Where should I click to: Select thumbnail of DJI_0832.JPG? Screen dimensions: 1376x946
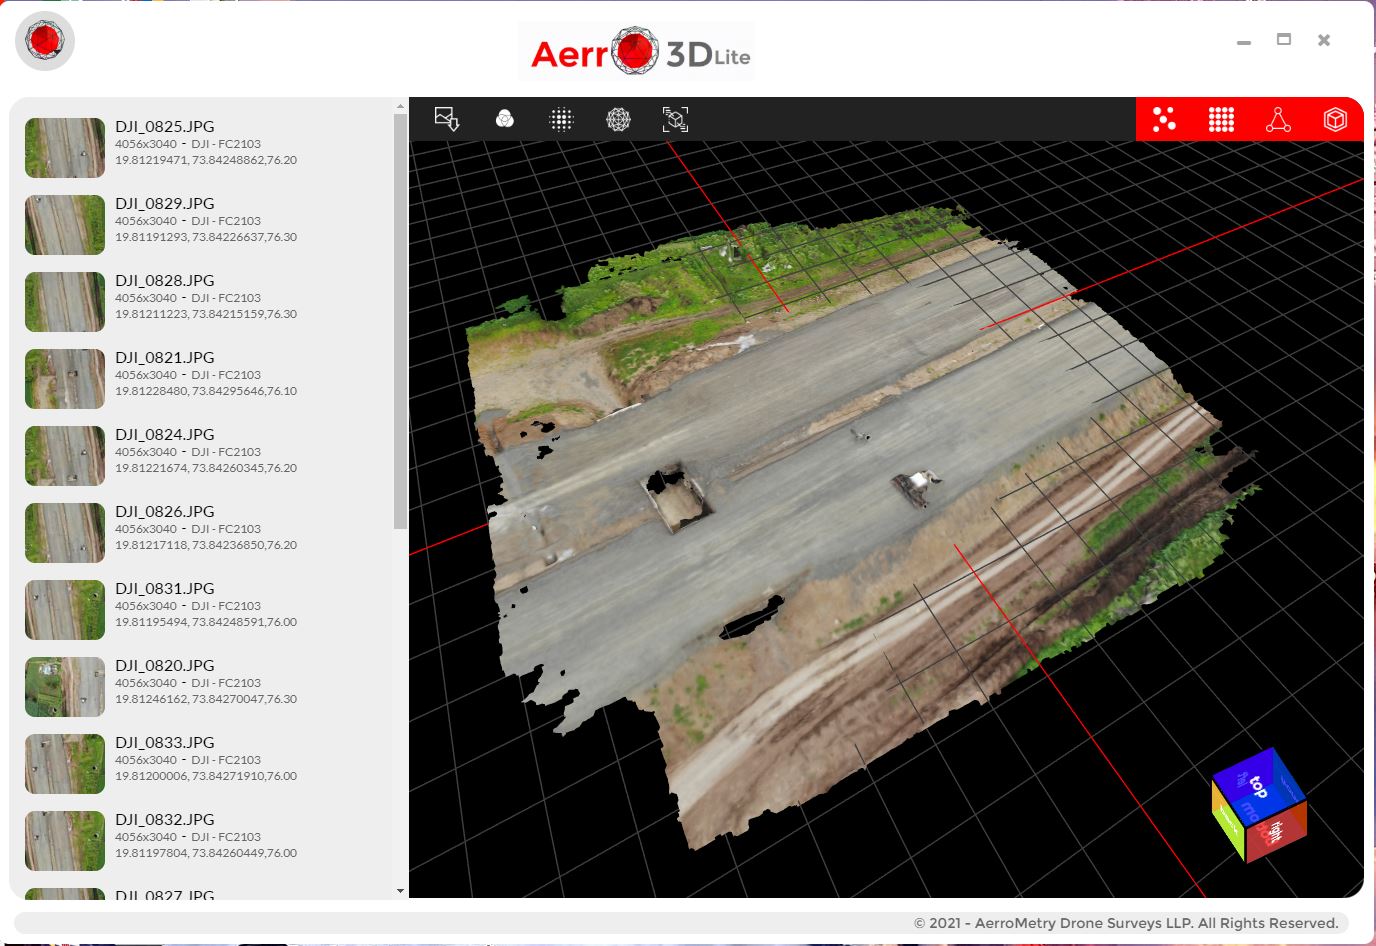point(65,841)
